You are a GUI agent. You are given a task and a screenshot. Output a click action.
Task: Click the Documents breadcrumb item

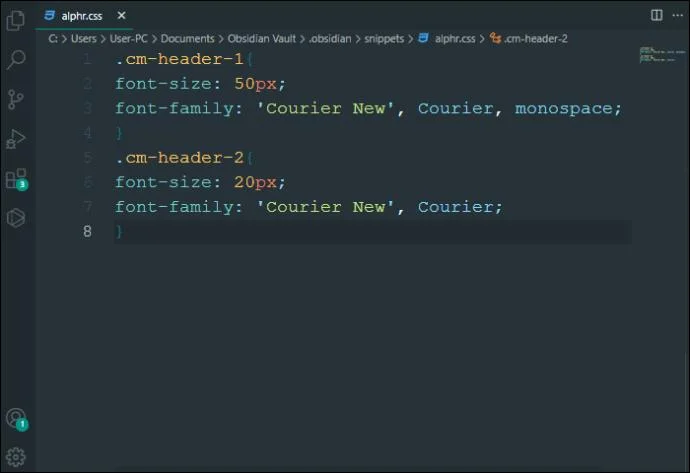(187, 39)
